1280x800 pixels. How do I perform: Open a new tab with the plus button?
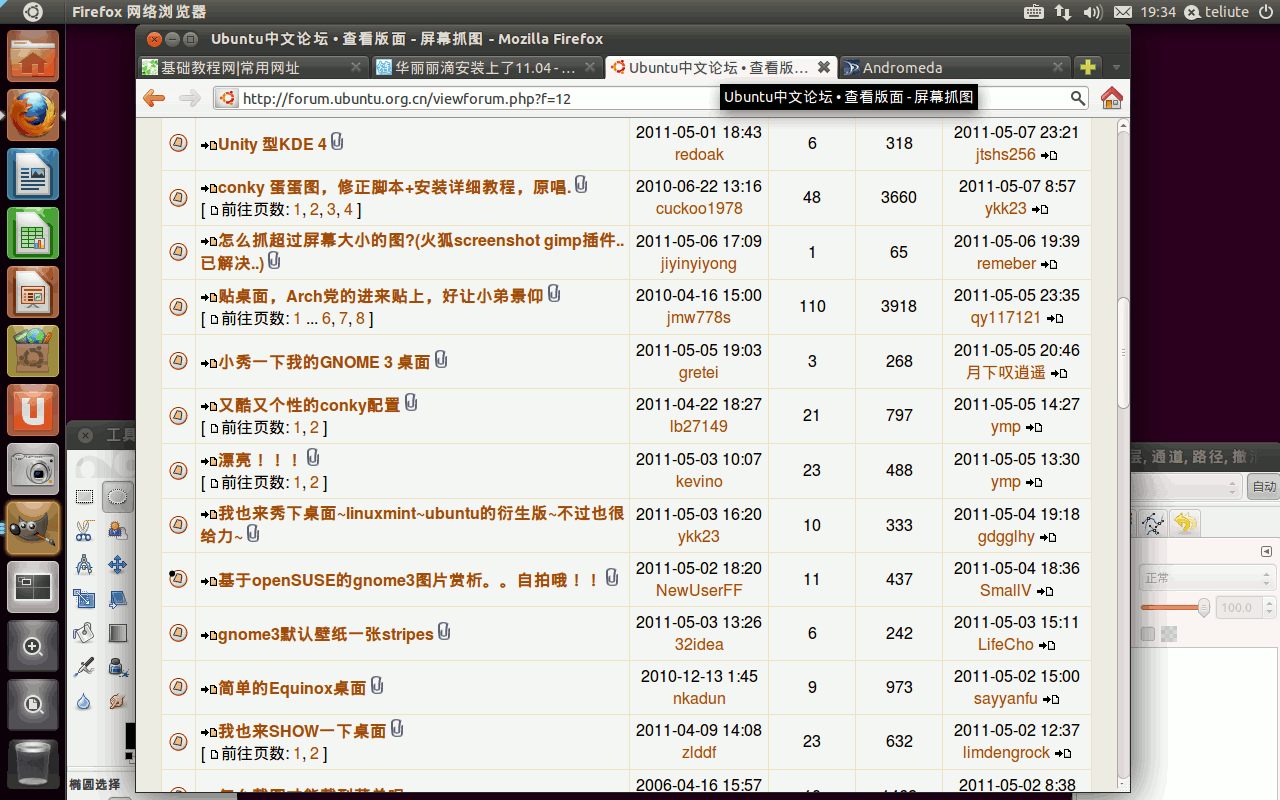(1088, 68)
